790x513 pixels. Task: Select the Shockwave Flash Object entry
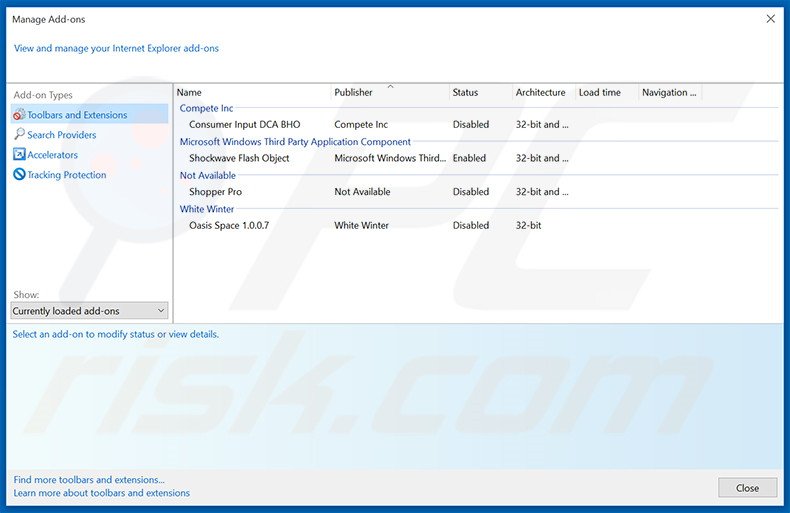tap(239, 158)
